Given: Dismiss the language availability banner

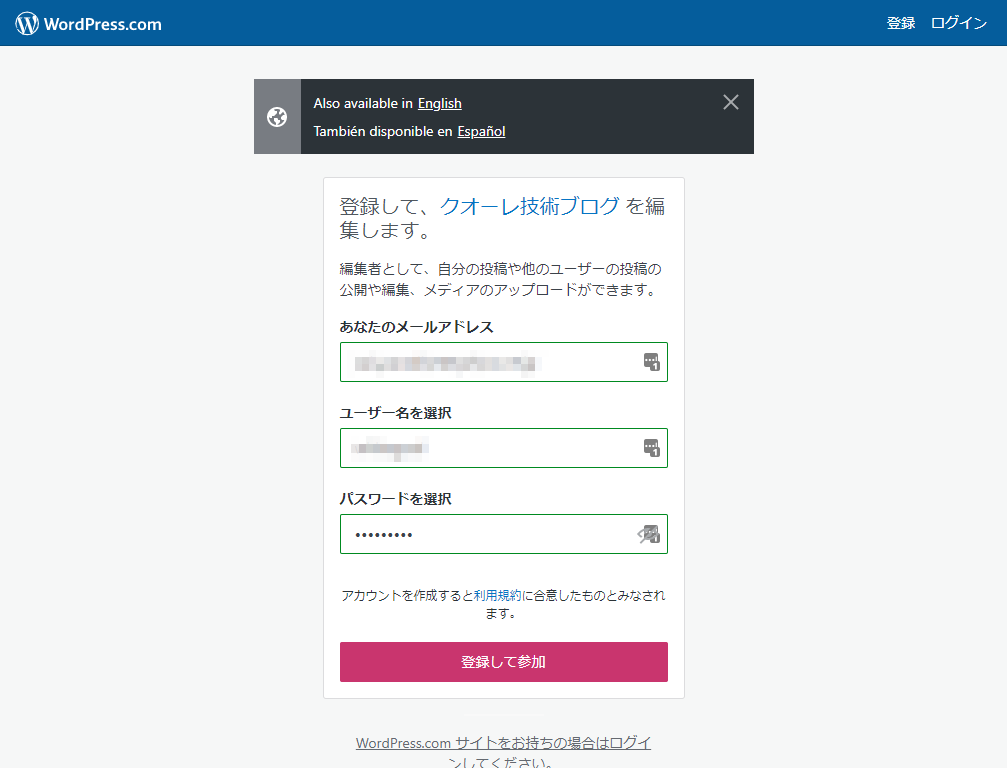Looking at the screenshot, I should click(731, 102).
